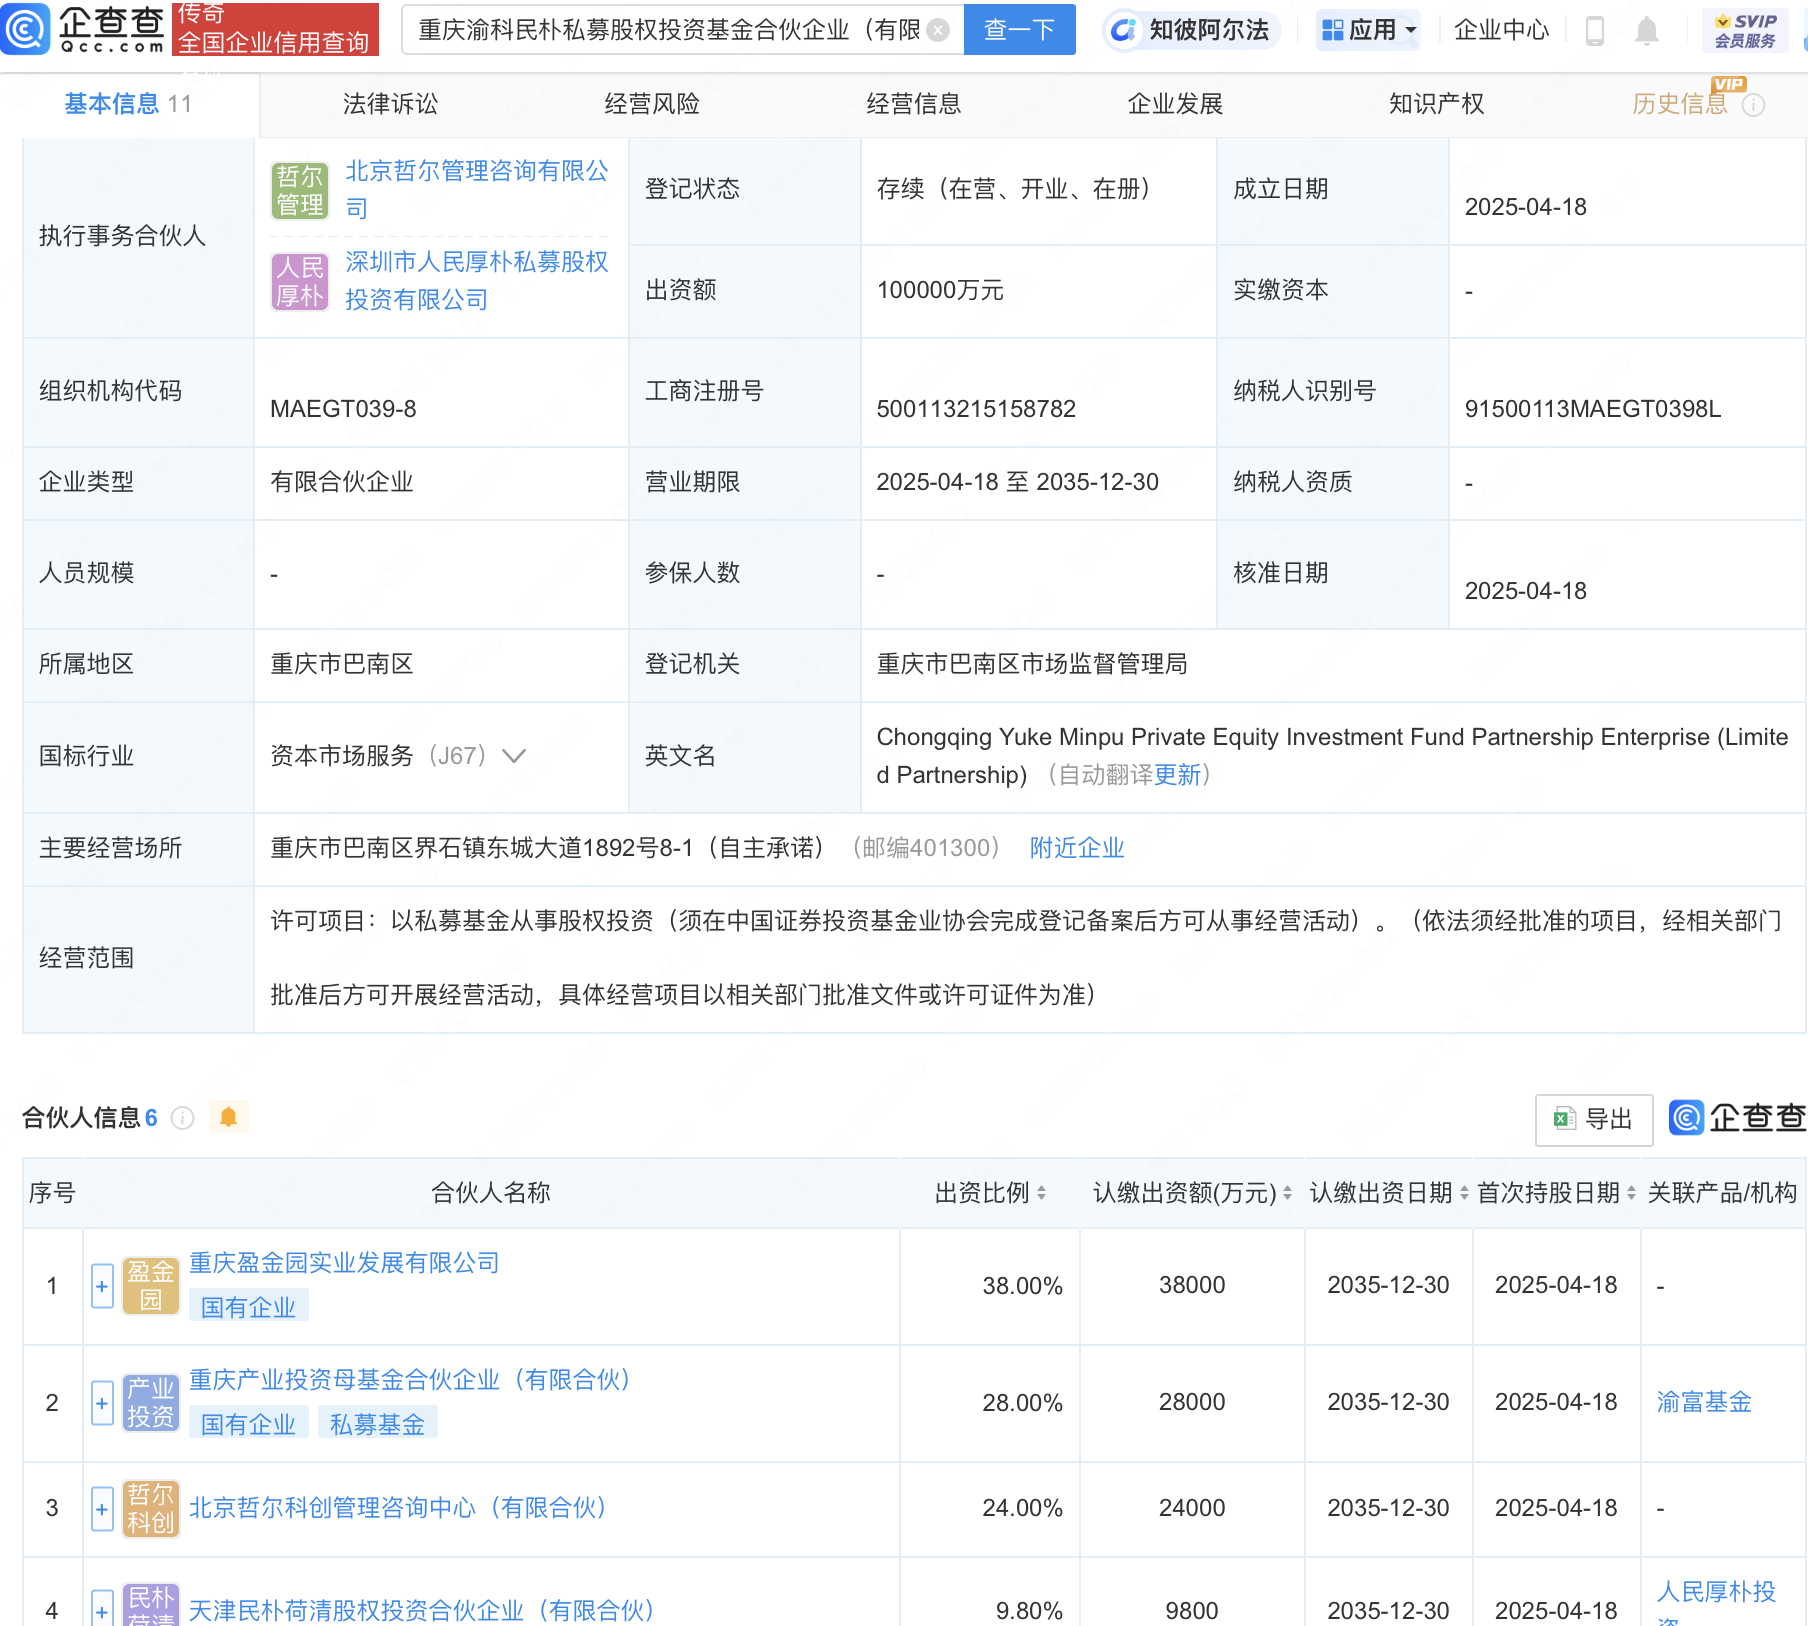
Task: Click the 100000万元 capital value
Action: [x=940, y=290]
